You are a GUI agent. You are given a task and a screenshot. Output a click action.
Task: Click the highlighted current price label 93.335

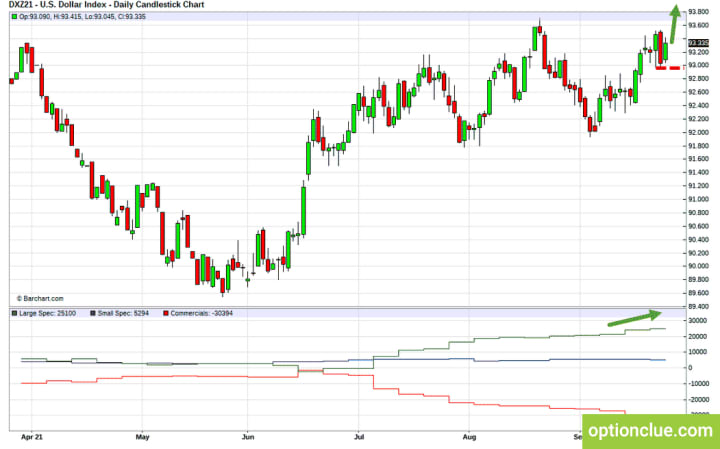point(698,43)
